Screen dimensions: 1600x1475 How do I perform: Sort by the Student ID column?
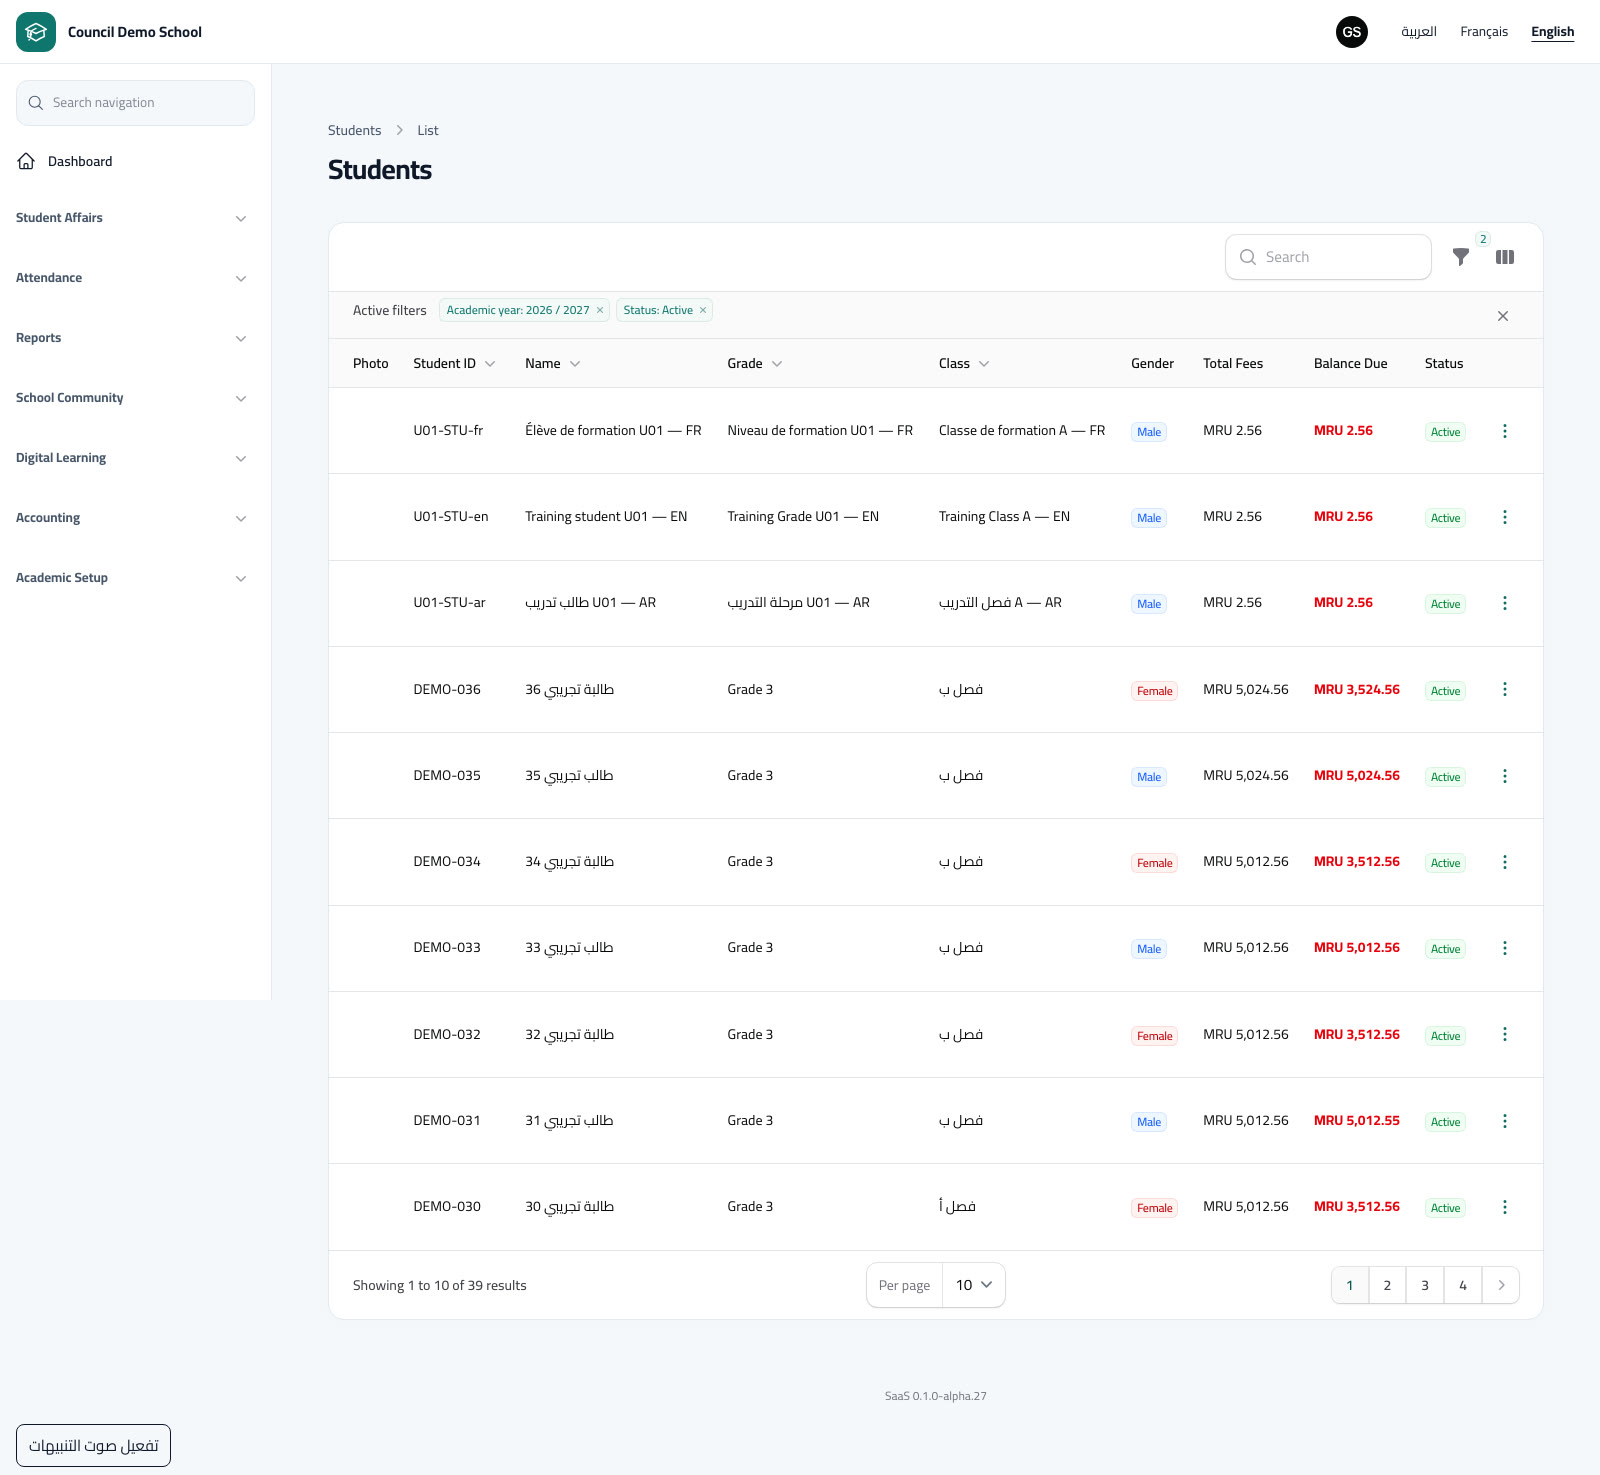pos(454,363)
